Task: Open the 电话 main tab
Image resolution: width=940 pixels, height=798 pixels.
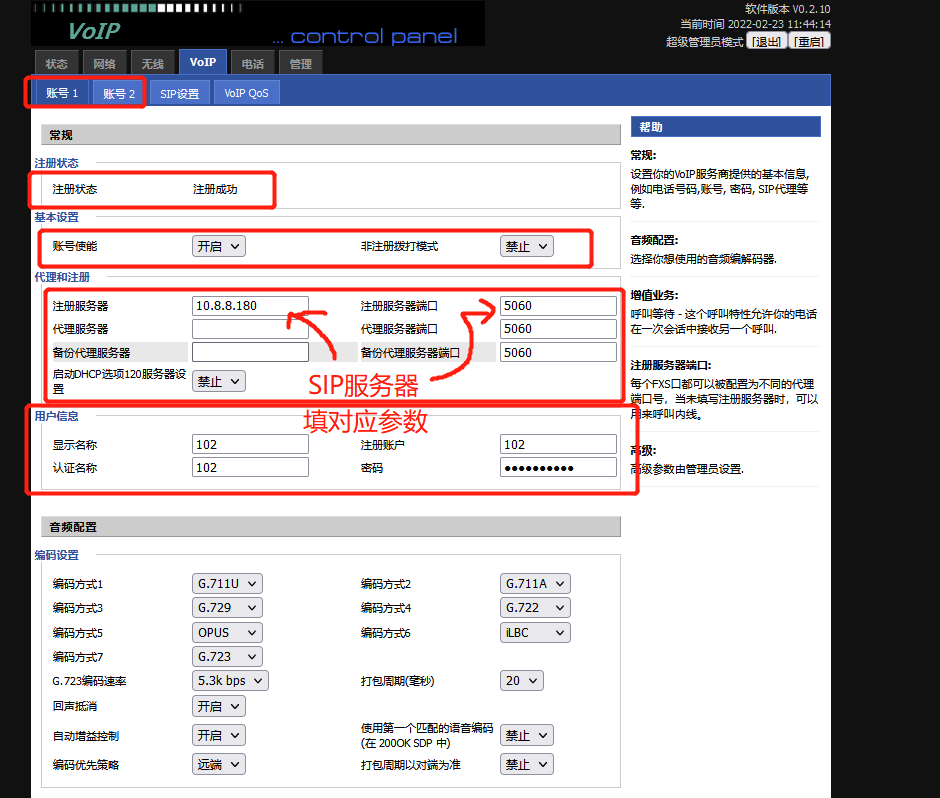Action: (253, 64)
